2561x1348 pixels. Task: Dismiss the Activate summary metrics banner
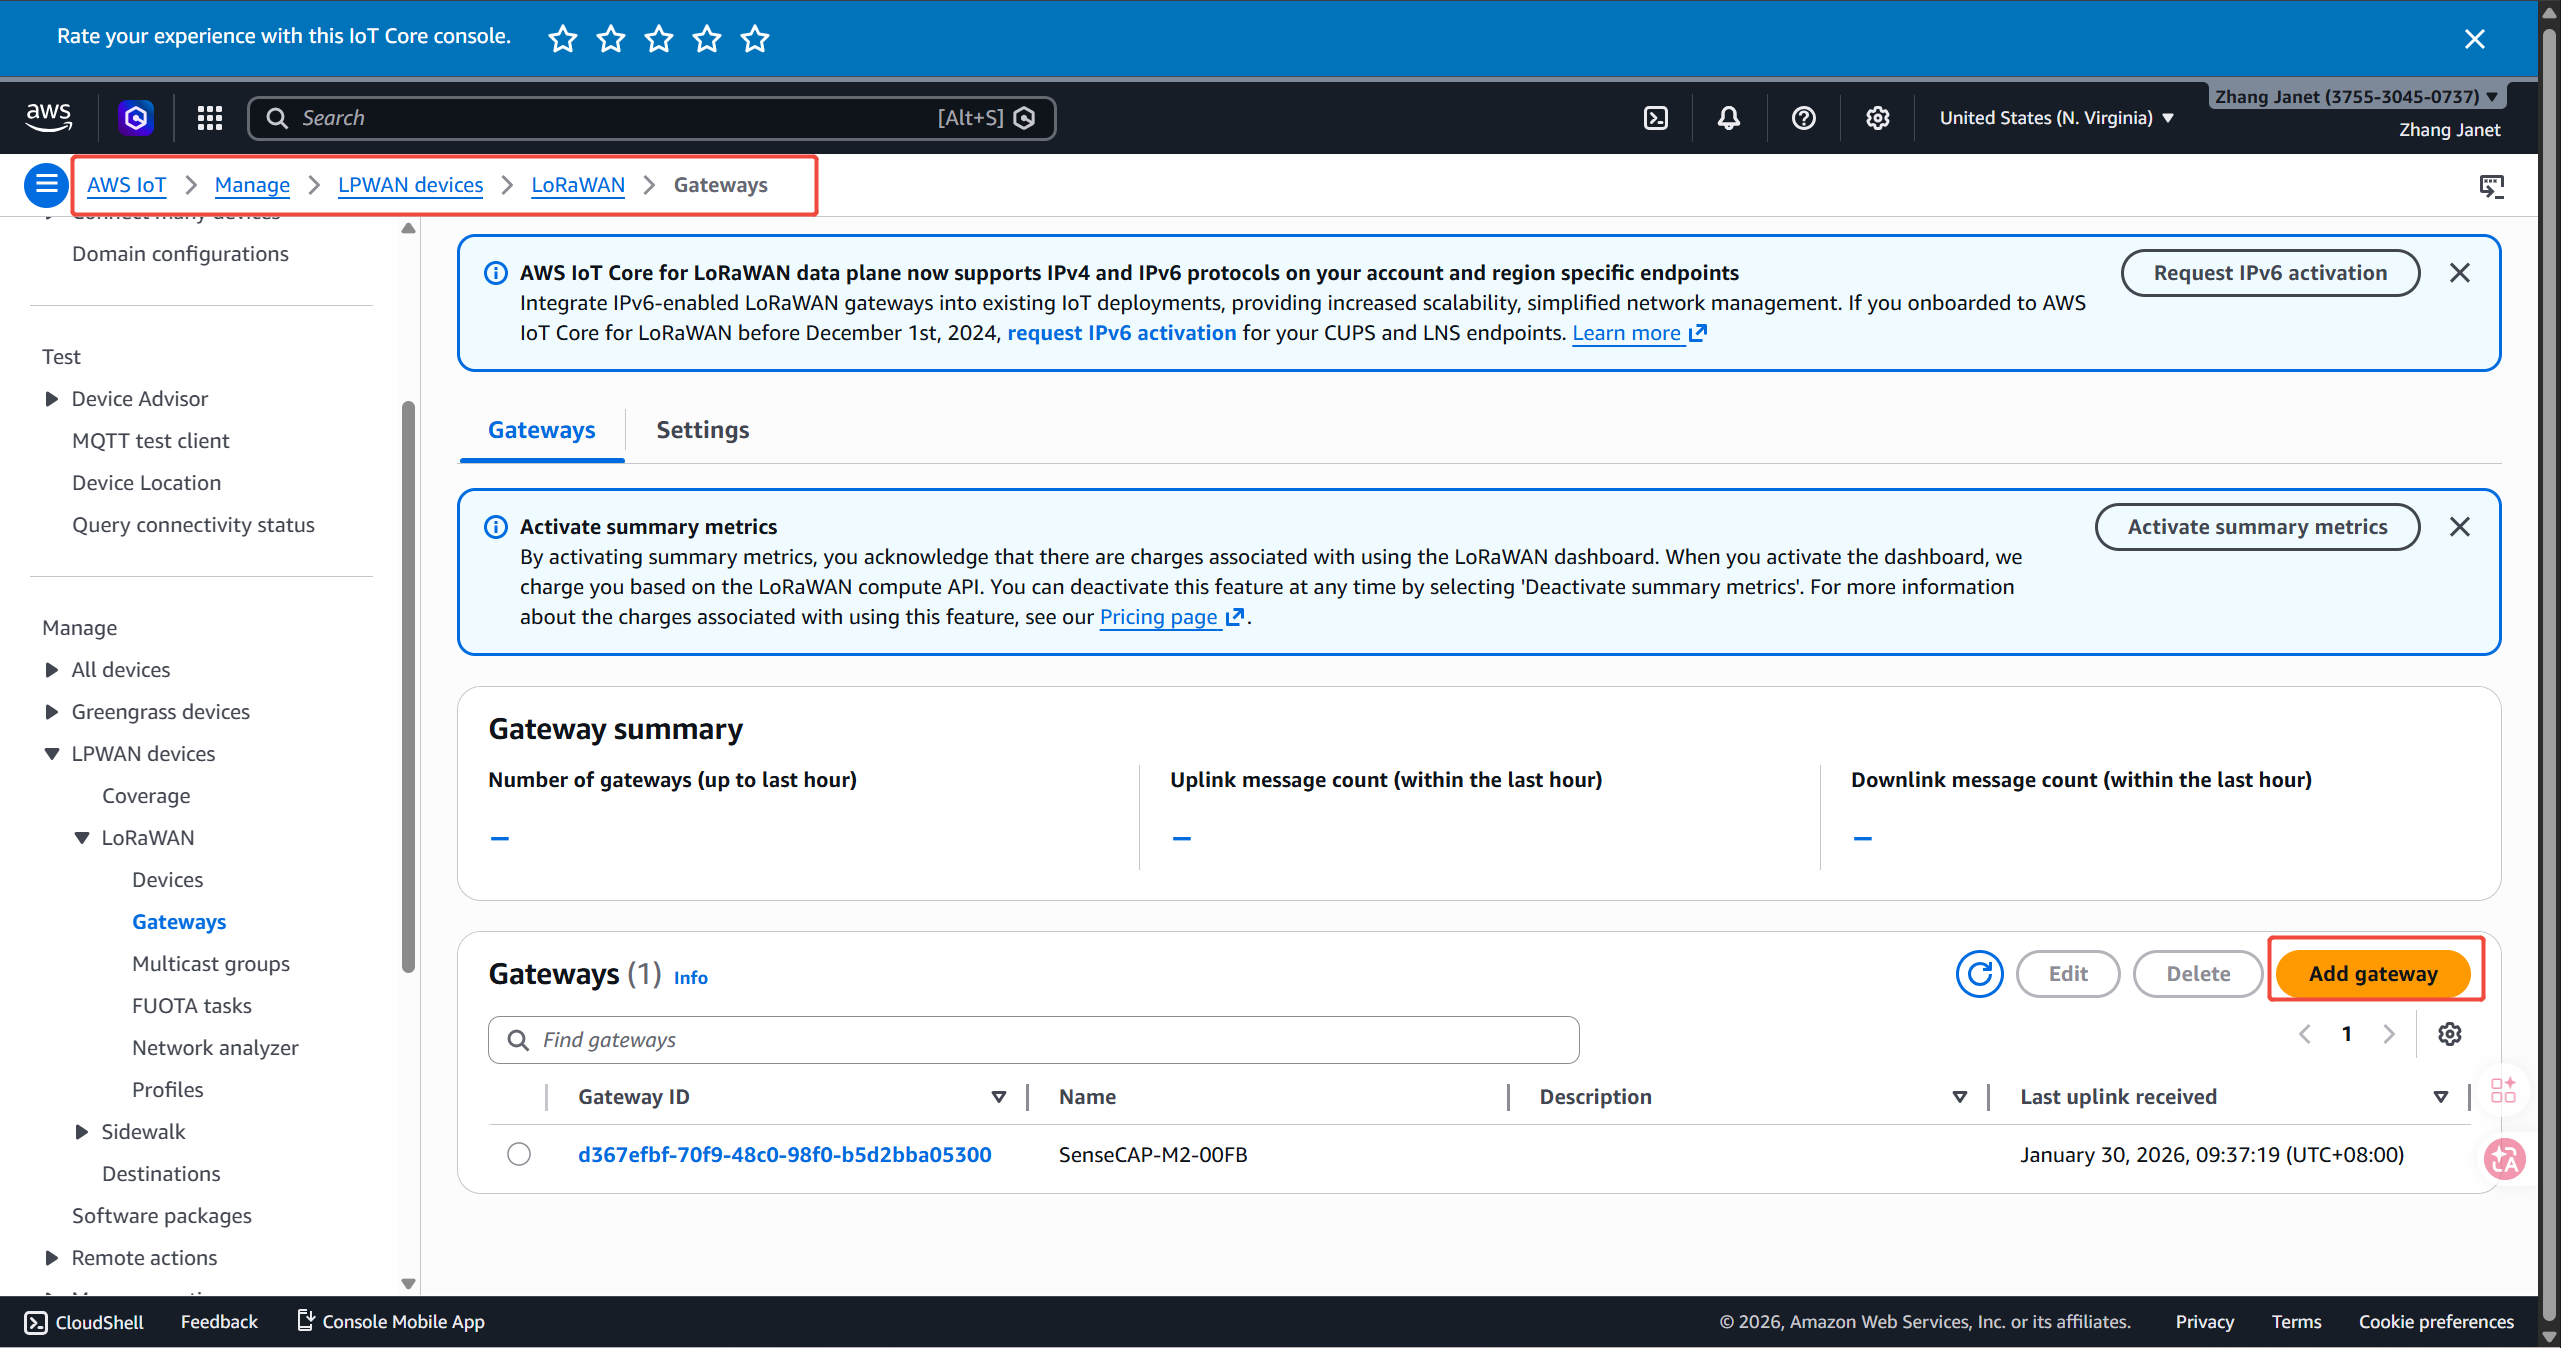(2459, 527)
